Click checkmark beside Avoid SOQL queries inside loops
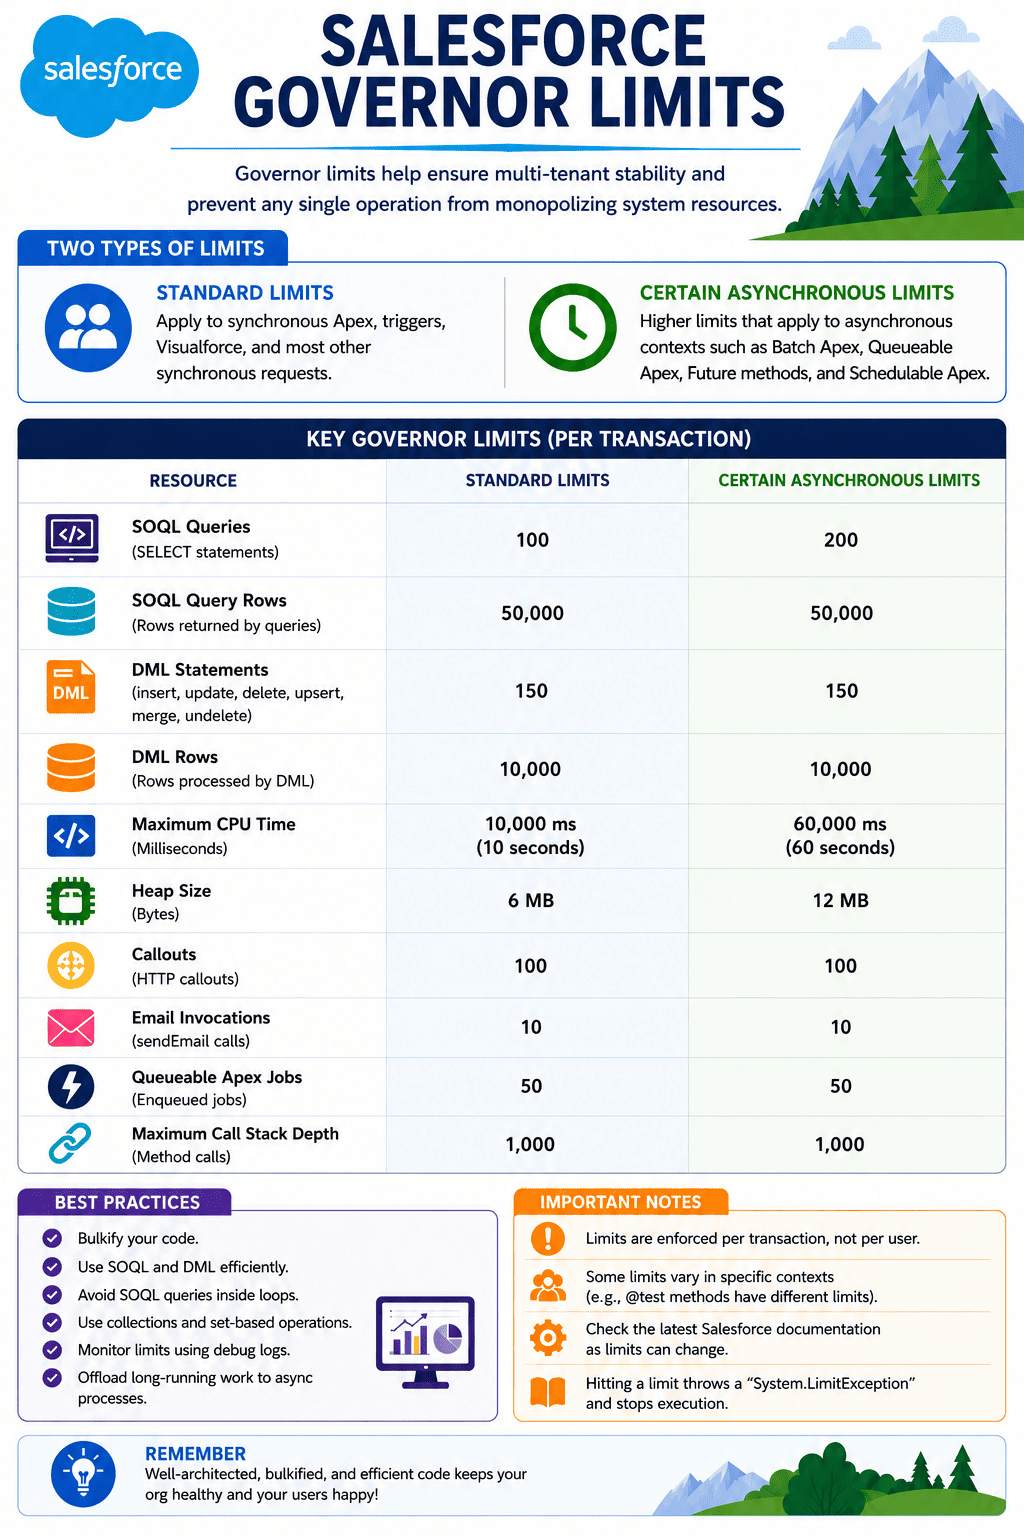Viewport: 1024px width, 1536px height. (x=52, y=1294)
